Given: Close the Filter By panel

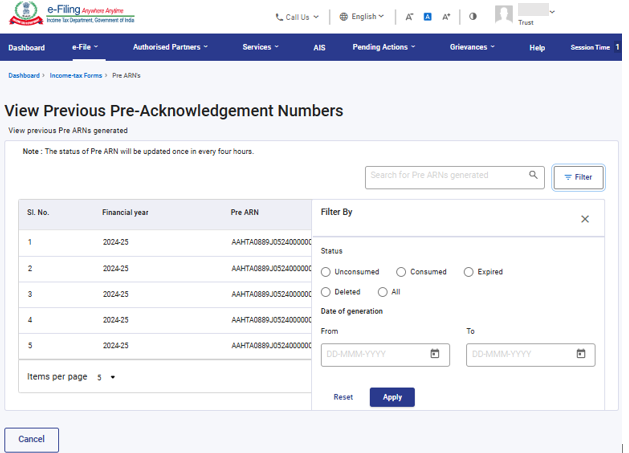Looking at the screenshot, I should 585,219.
